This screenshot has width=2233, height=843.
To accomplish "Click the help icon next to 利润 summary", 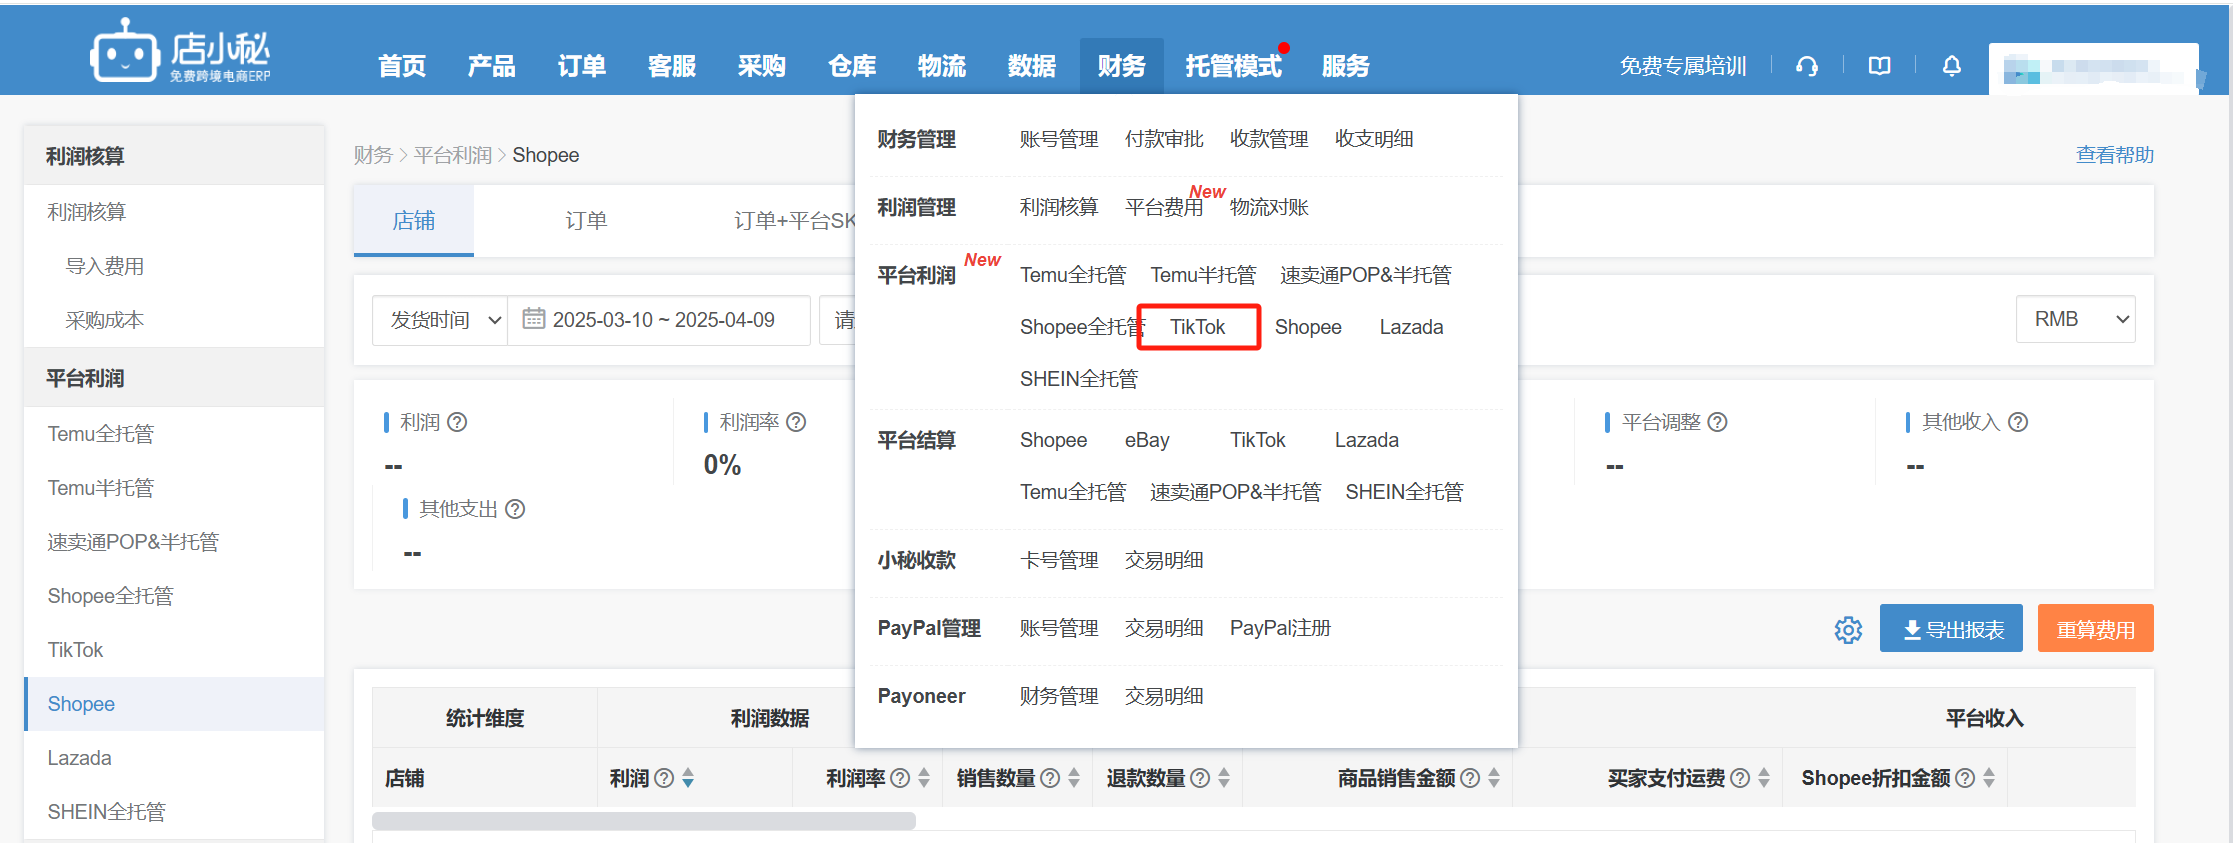I will point(457,422).
